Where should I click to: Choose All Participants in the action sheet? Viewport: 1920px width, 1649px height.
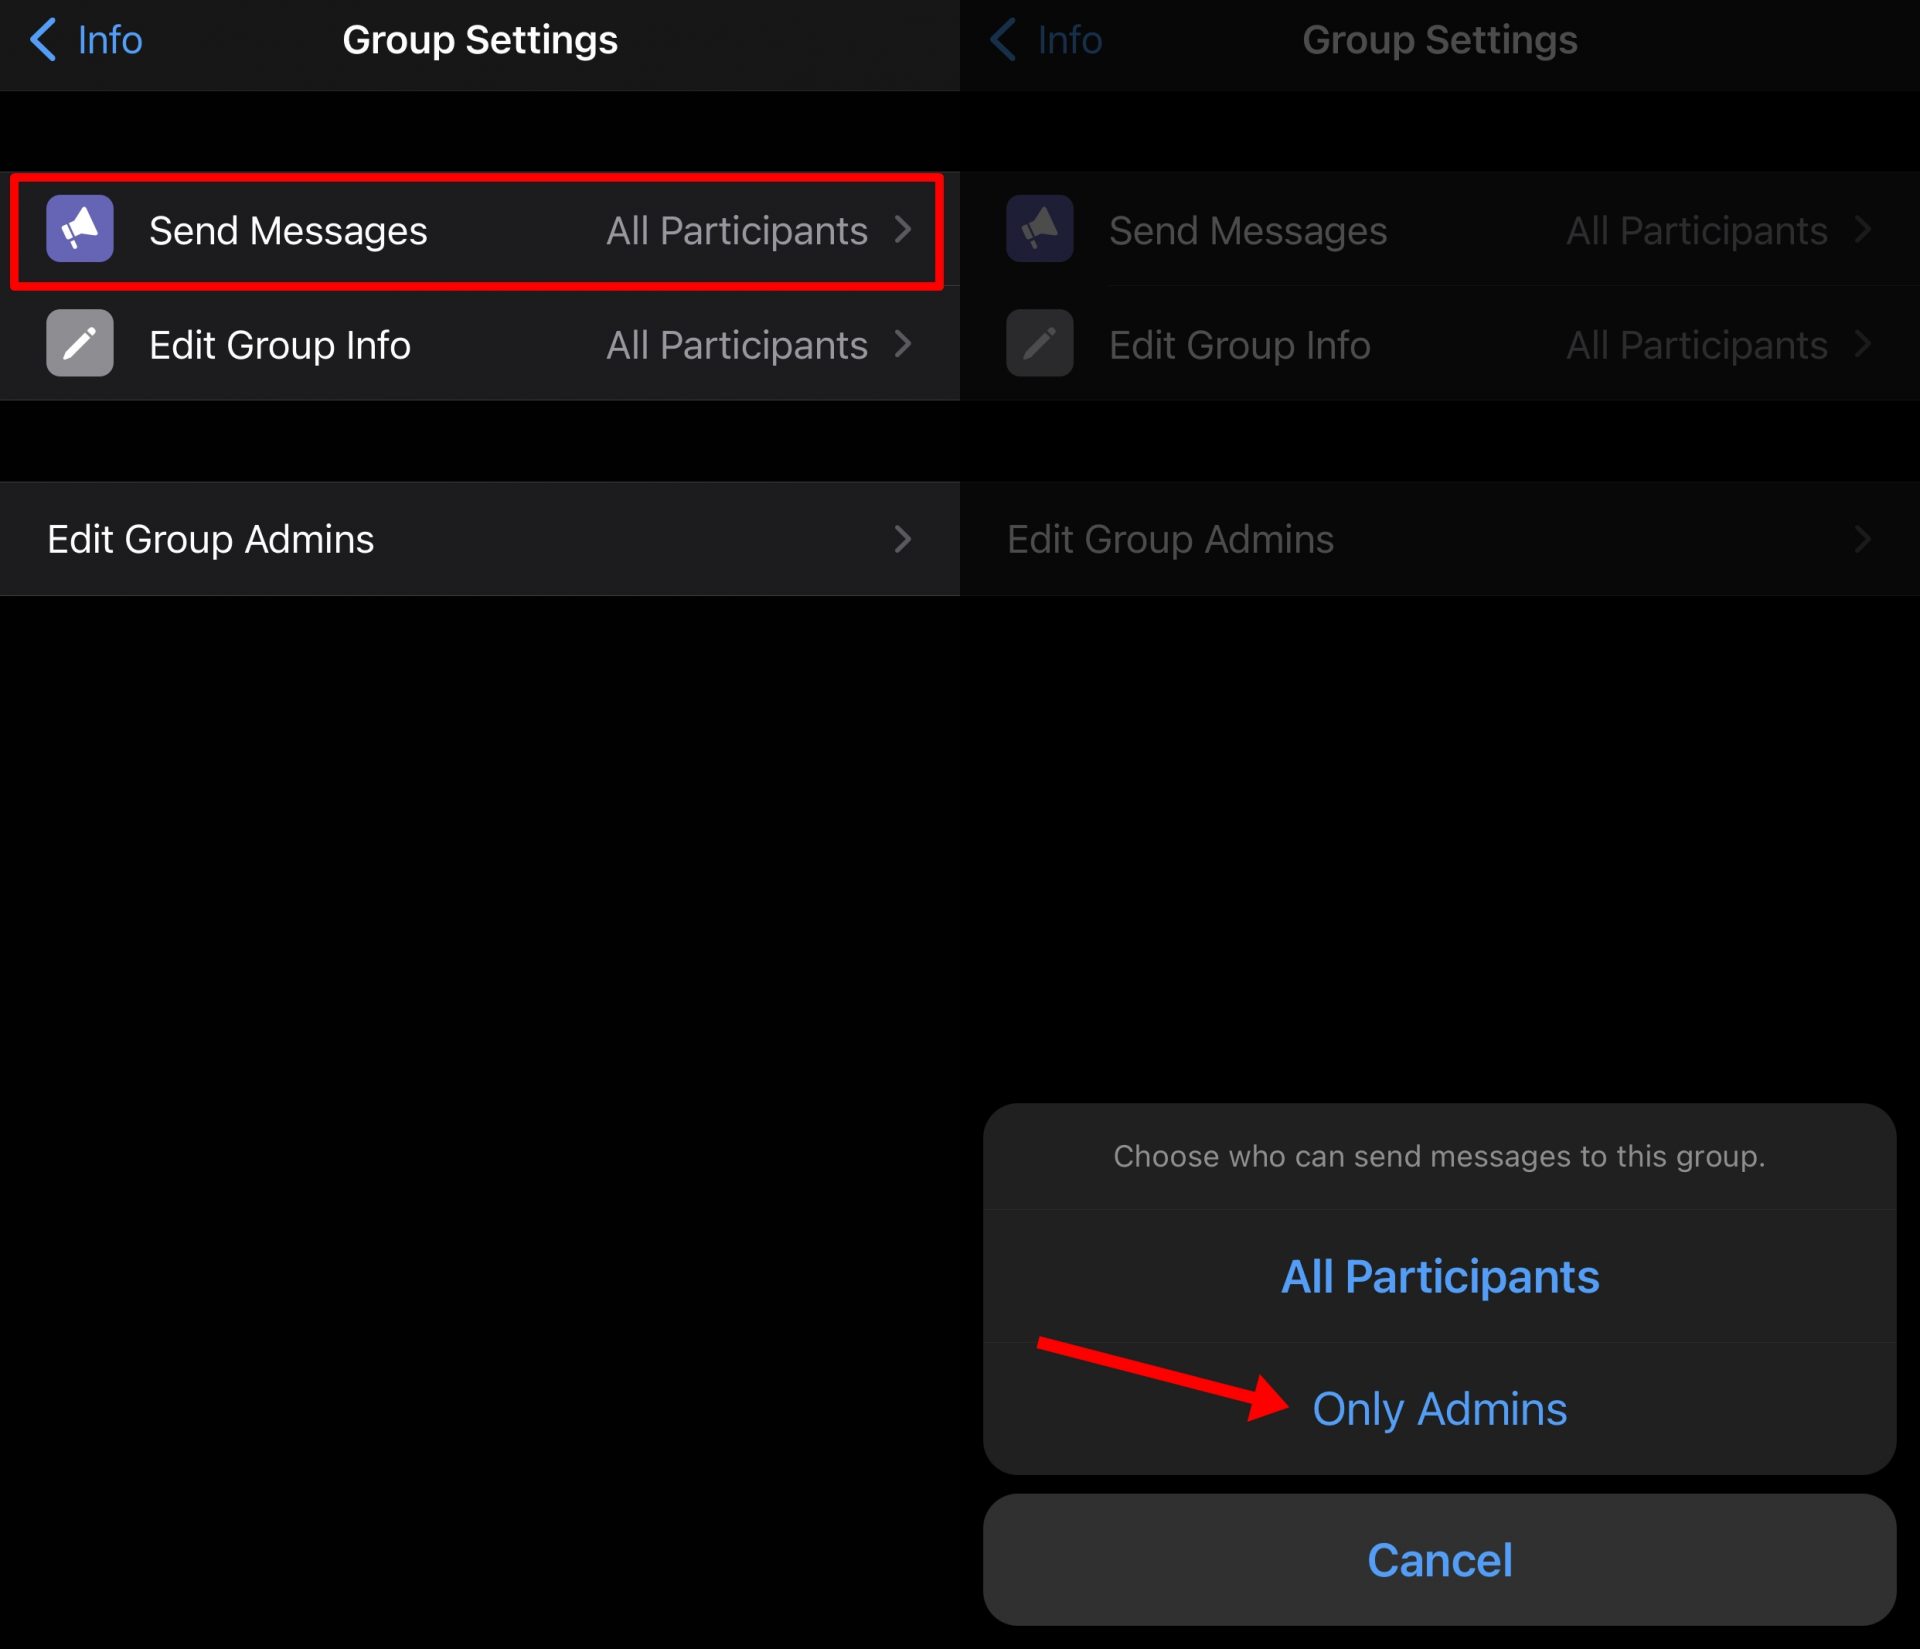[x=1440, y=1277]
